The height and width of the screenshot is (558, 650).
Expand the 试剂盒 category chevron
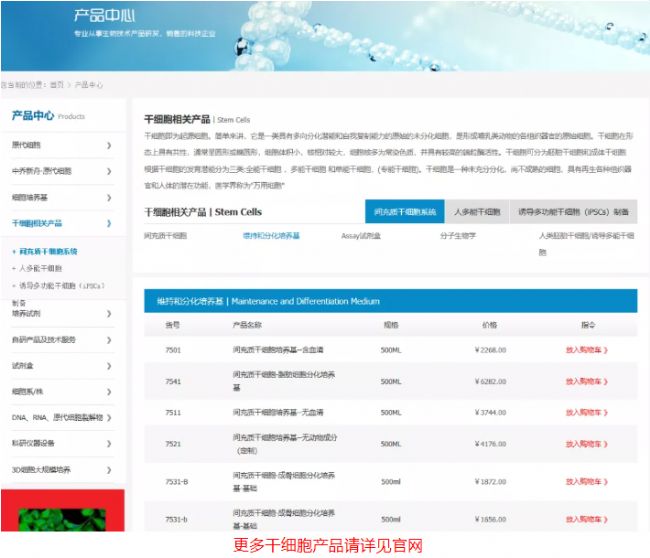click(x=109, y=366)
